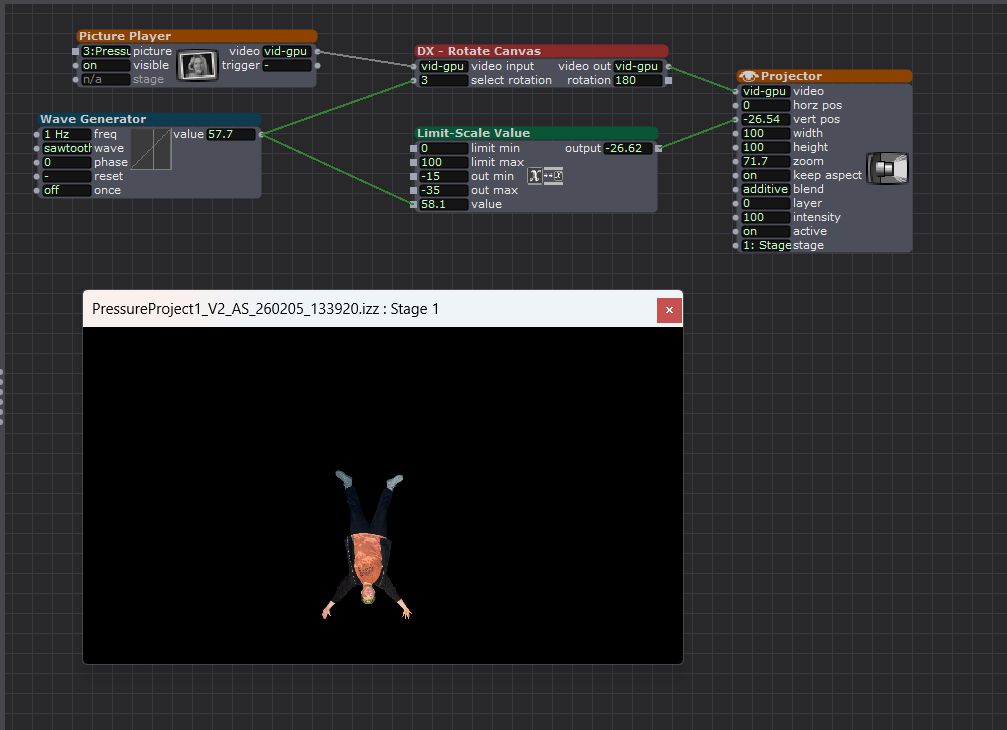1007x730 pixels.
Task: Click the Projector zoom value field
Action: point(765,161)
